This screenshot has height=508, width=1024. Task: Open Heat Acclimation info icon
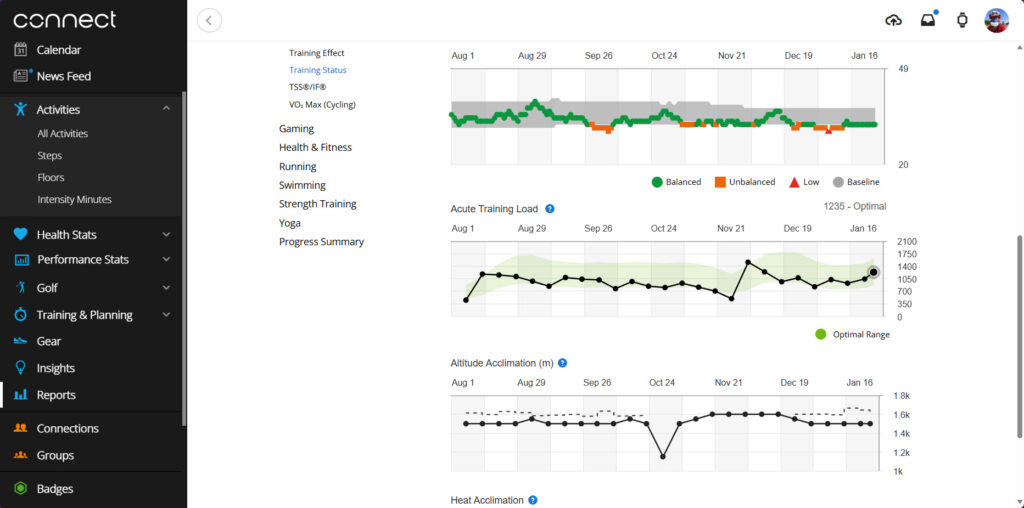coord(533,500)
